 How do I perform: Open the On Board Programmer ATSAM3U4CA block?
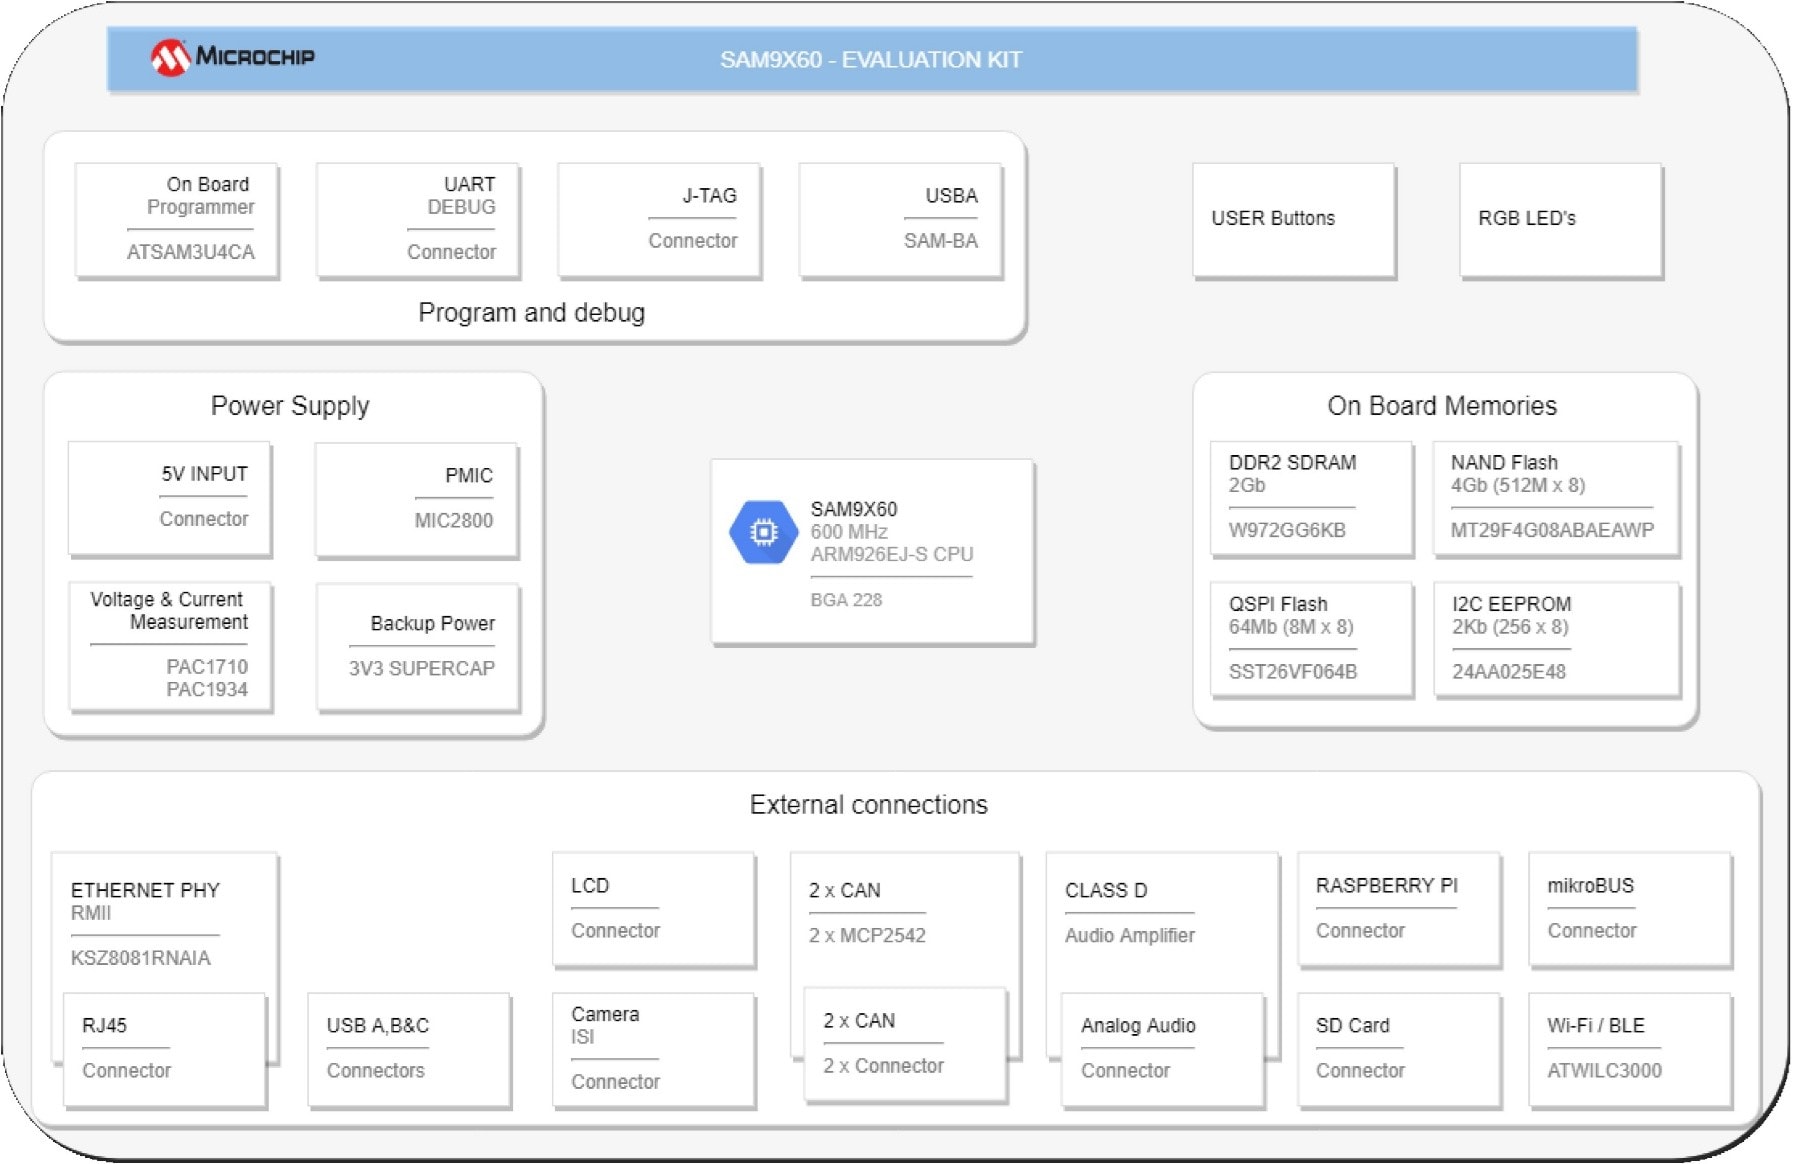[x=176, y=219]
